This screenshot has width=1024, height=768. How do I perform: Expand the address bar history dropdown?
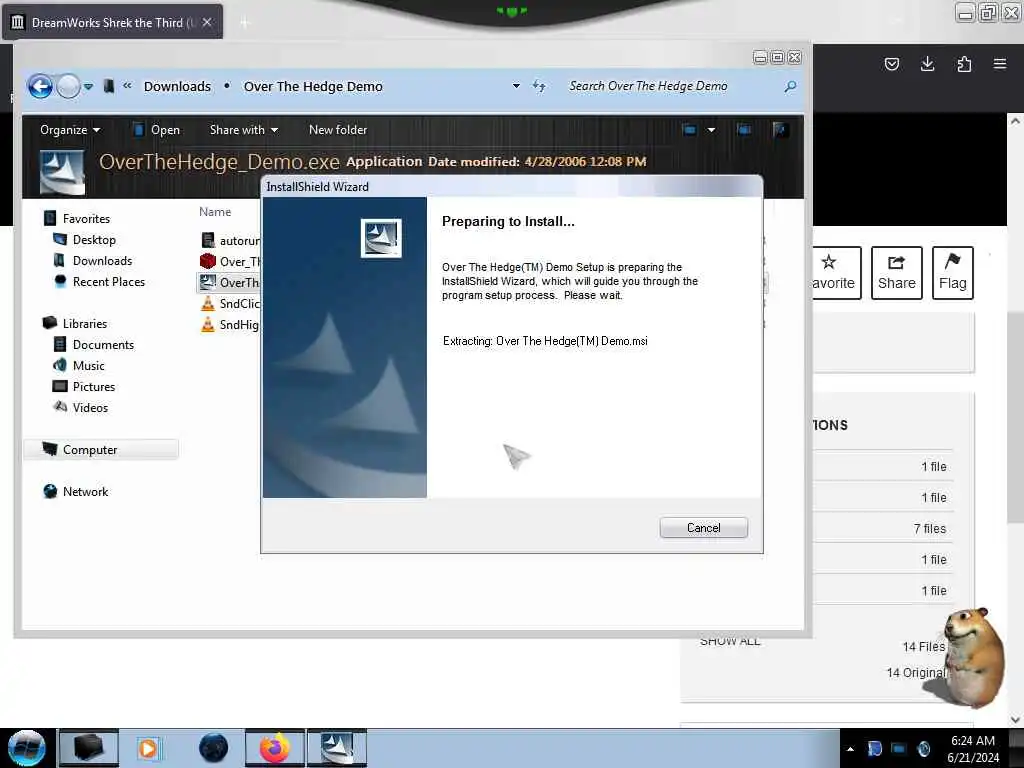pos(516,86)
